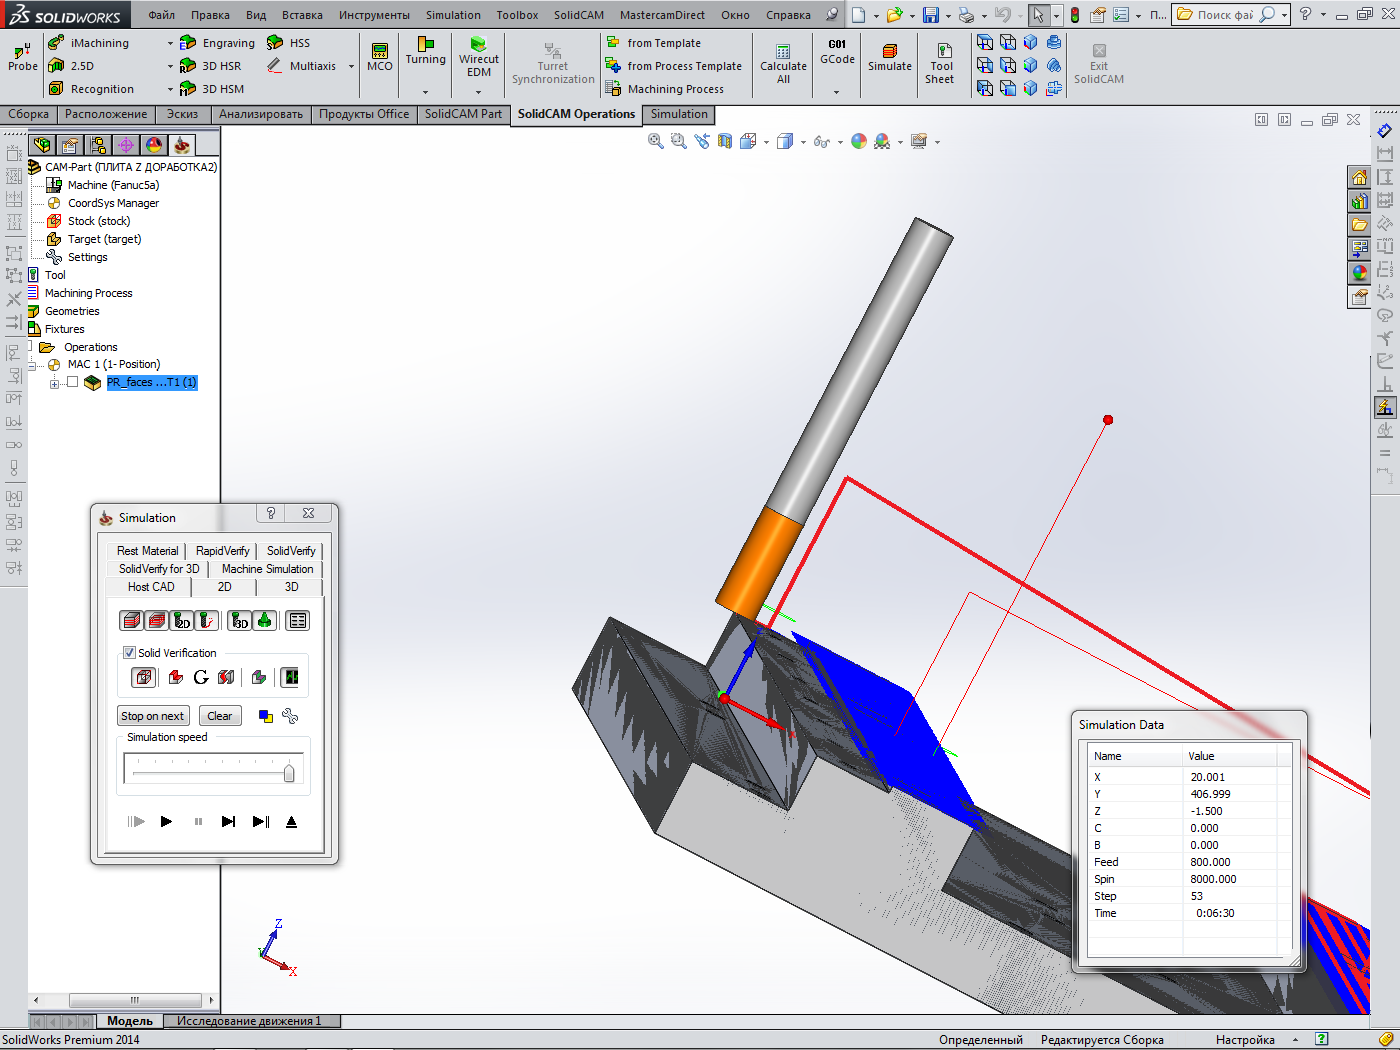This screenshot has width=1400, height=1050.
Task: Open simulation data table icon
Action: coord(298,621)
